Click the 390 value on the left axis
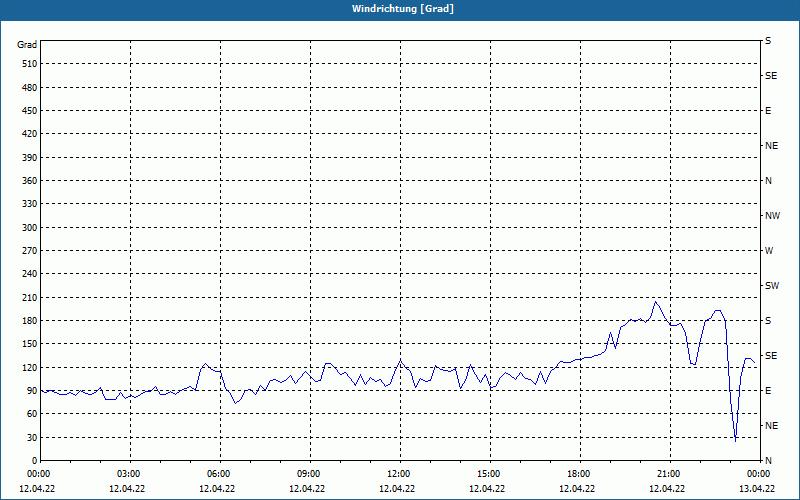 30,158
